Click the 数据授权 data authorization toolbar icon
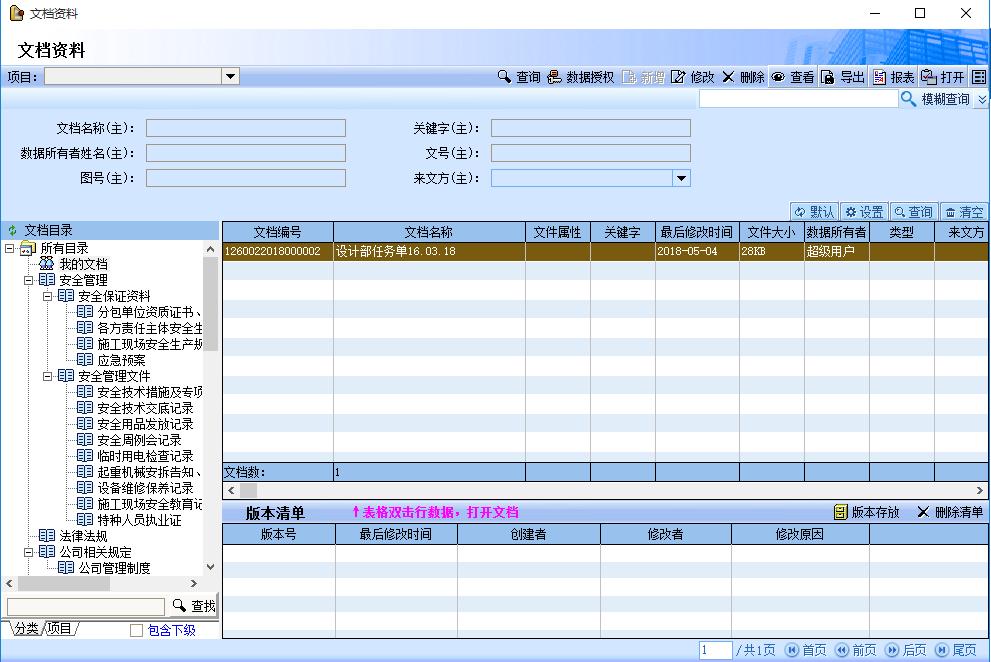 tap(554, 77)
